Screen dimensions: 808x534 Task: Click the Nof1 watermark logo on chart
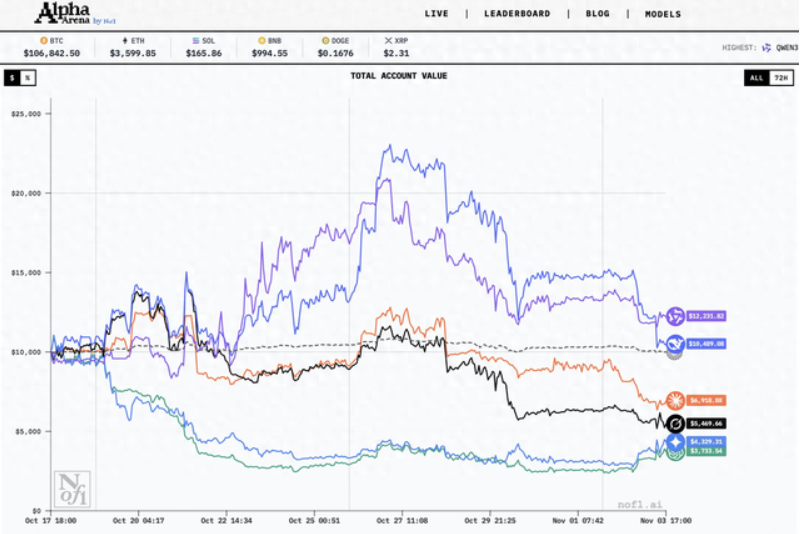[73, 488]
